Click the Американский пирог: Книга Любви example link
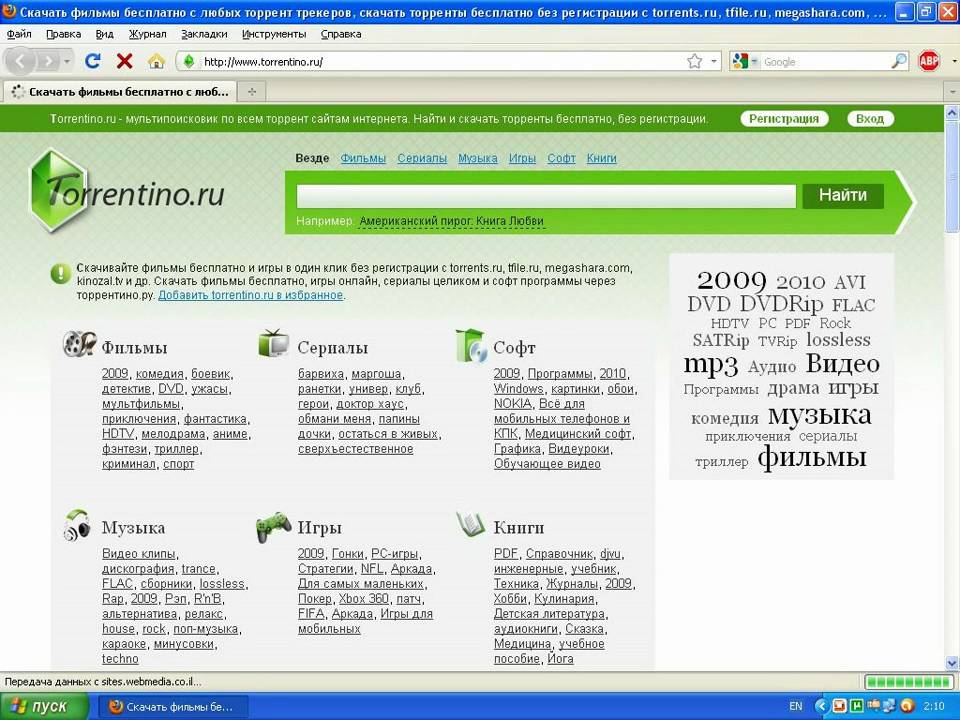 451,221
